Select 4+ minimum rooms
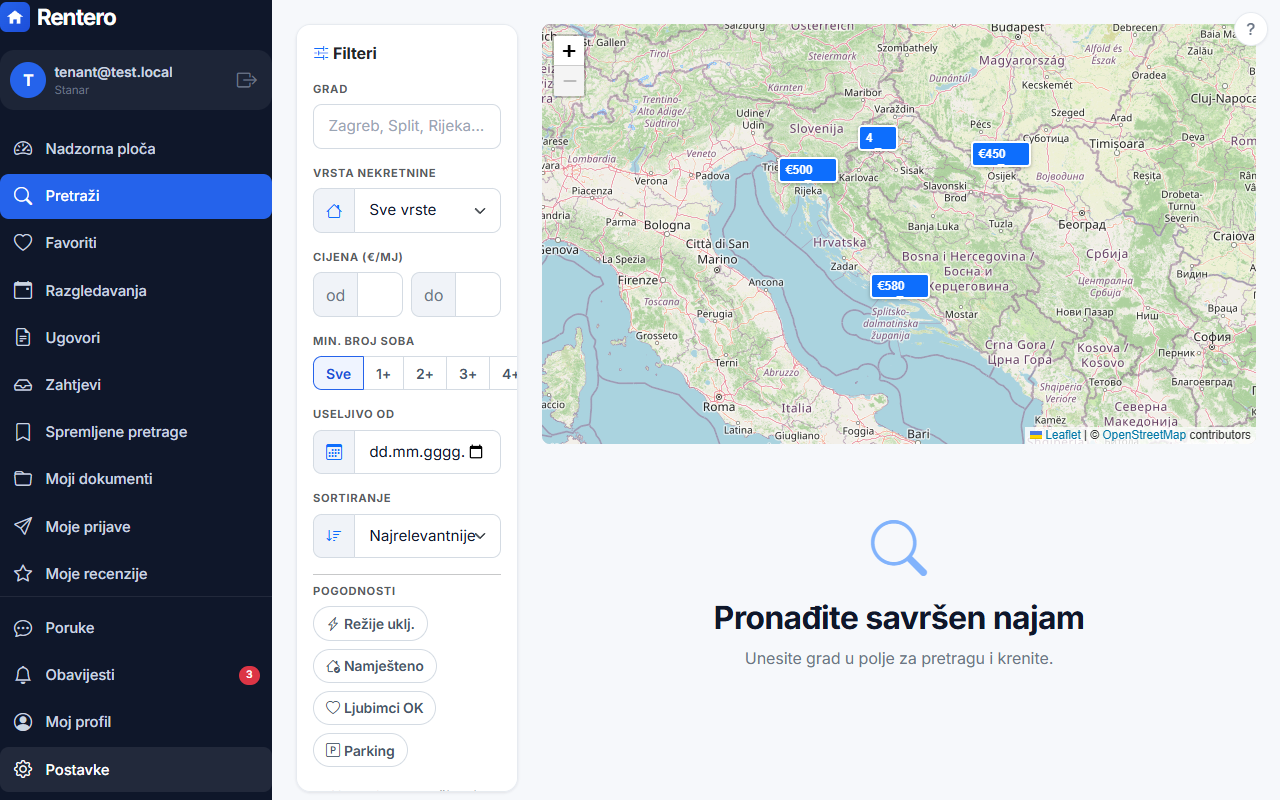 (504, 374)
